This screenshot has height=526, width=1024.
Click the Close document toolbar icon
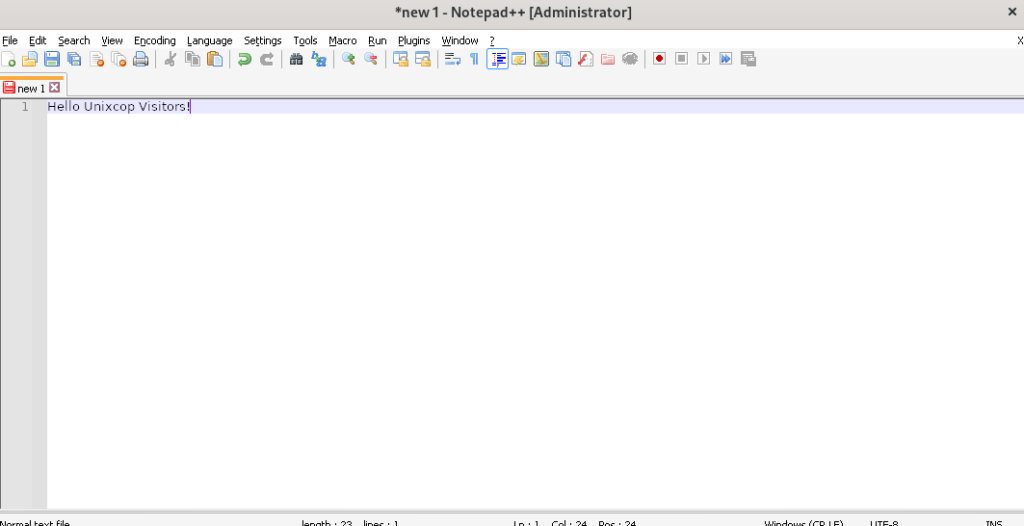click(97, 59)
